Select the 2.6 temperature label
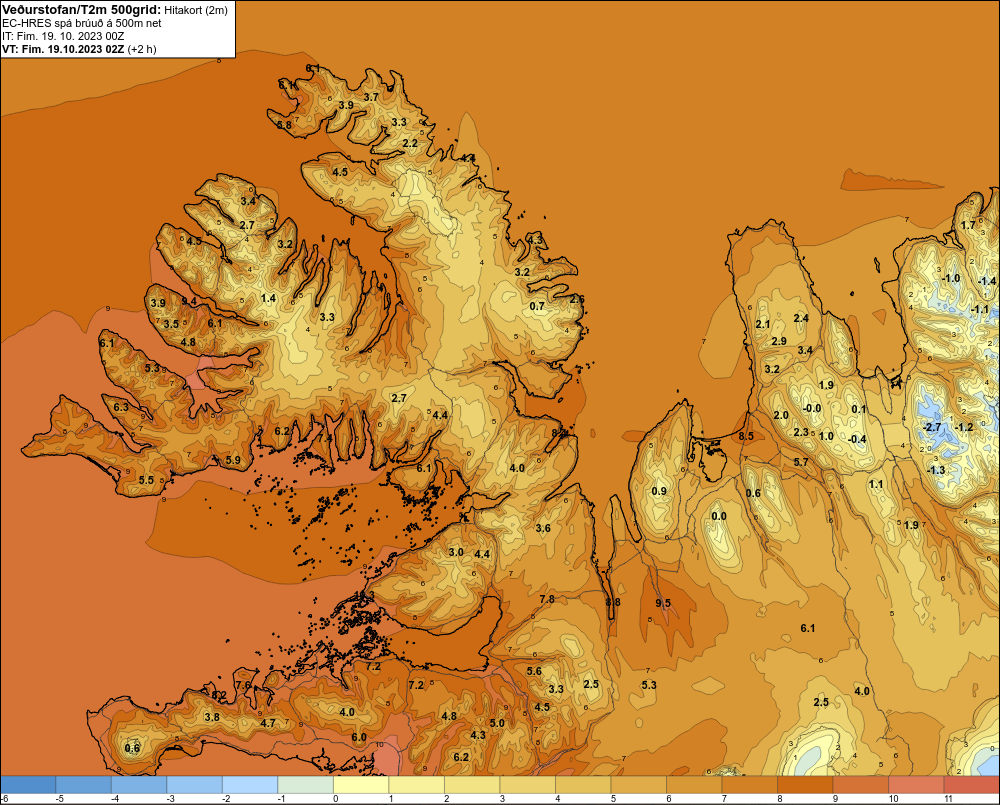 [x=577, y=299]
